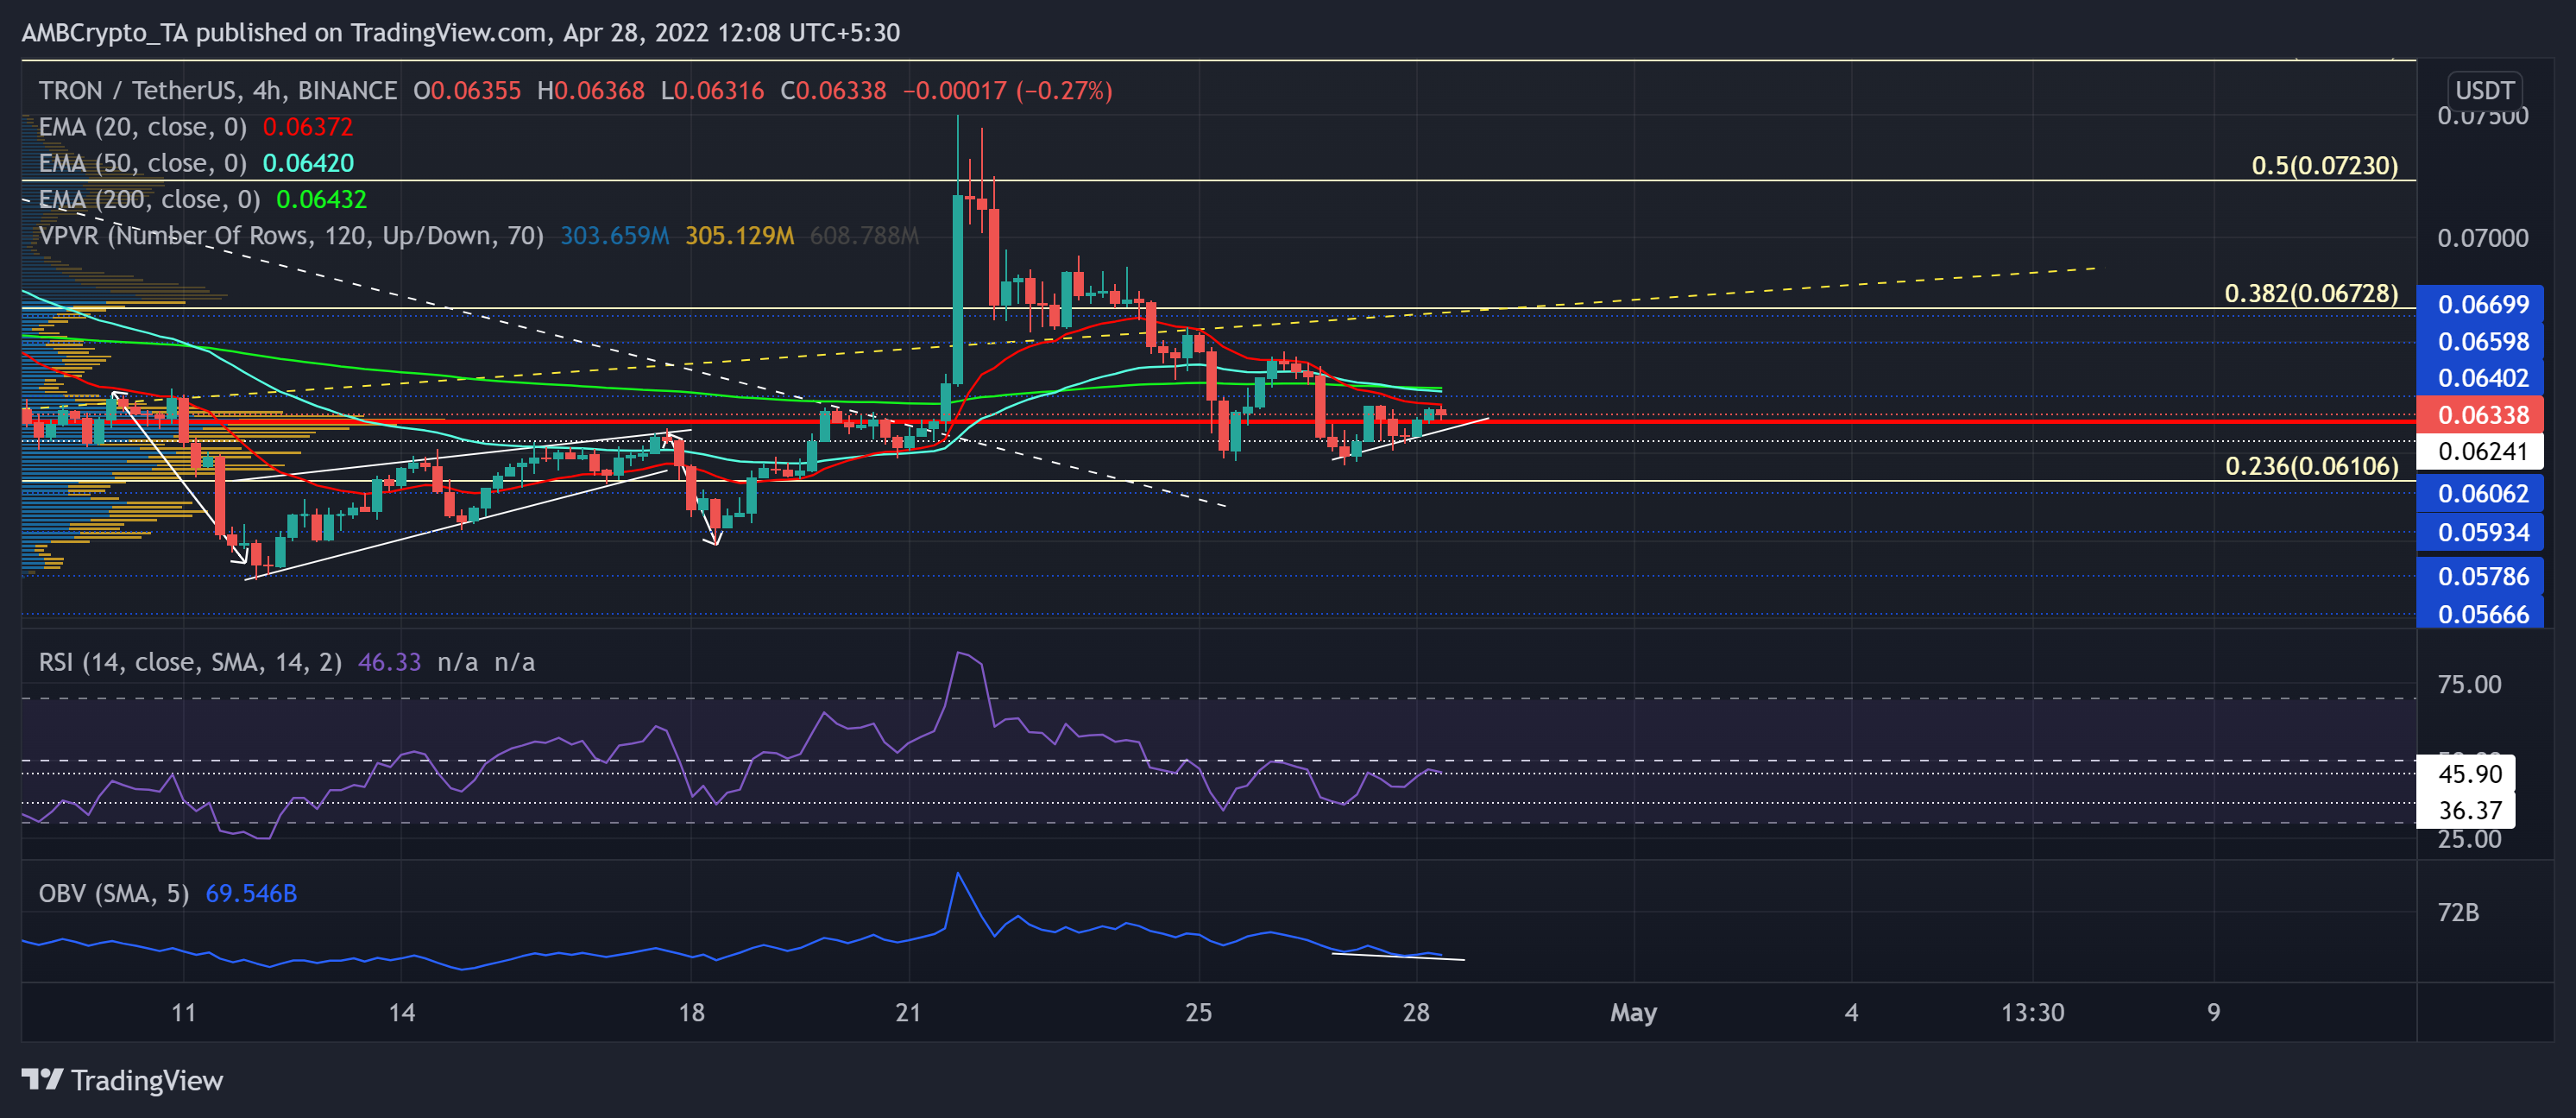The image size is (2576, 1118).
Task: Click the 0.05786 blue price tag
Action: 2482,576
